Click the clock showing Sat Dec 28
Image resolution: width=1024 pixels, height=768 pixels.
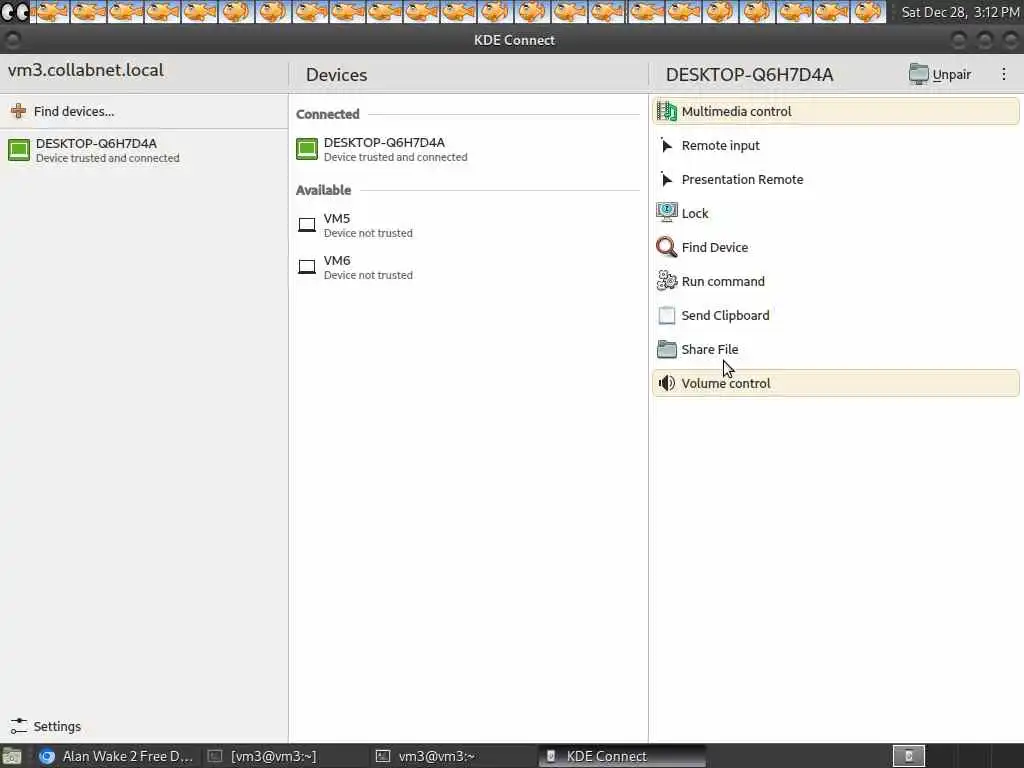click(959, 12)
